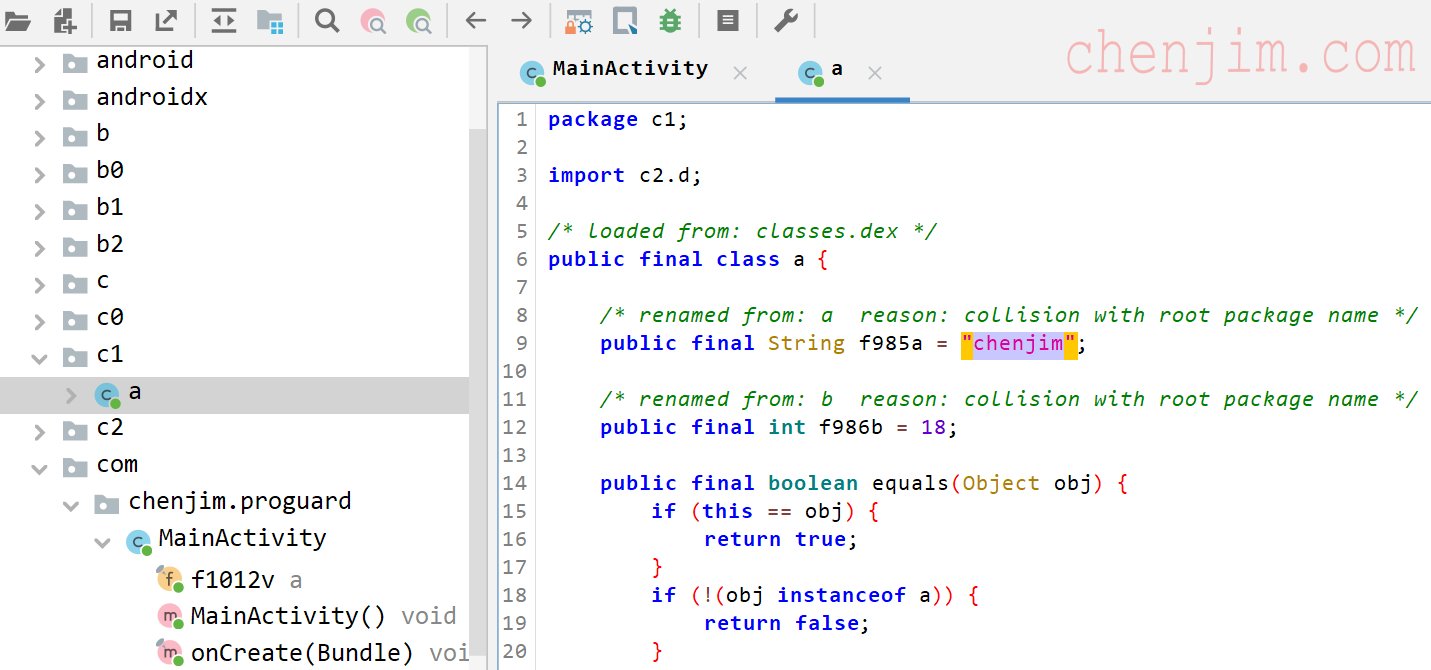
Task: Toggle Sync with editor in toolbar
Action: [x=224, y=20]
